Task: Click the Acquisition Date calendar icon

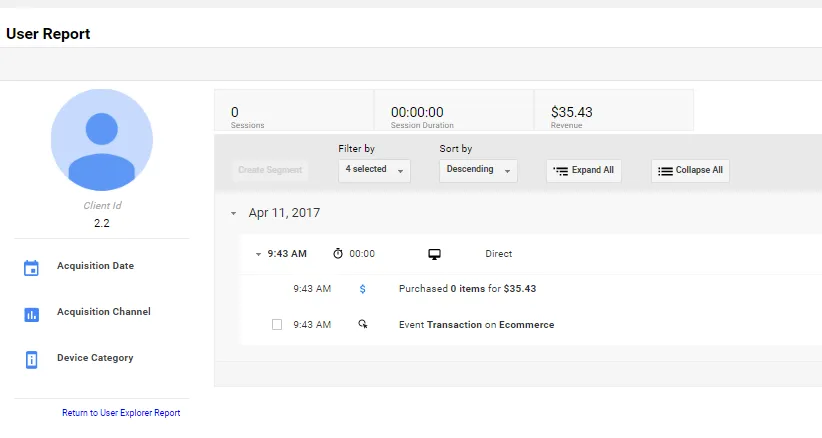Action: [31, 267]
